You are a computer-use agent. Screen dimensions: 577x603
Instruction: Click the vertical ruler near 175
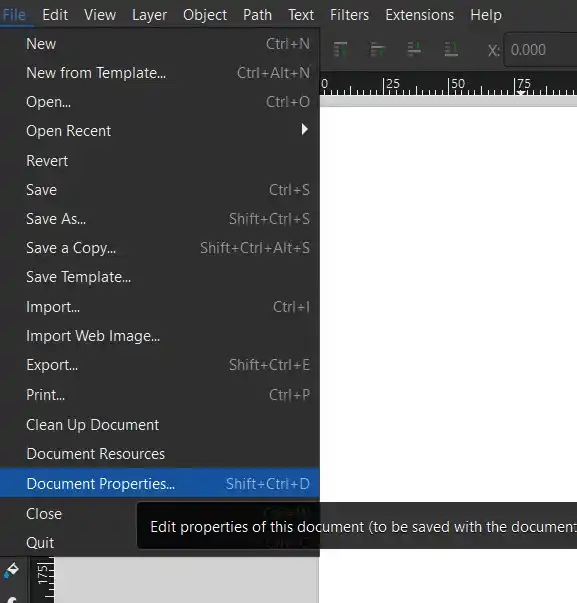click(x=43, y=575)
